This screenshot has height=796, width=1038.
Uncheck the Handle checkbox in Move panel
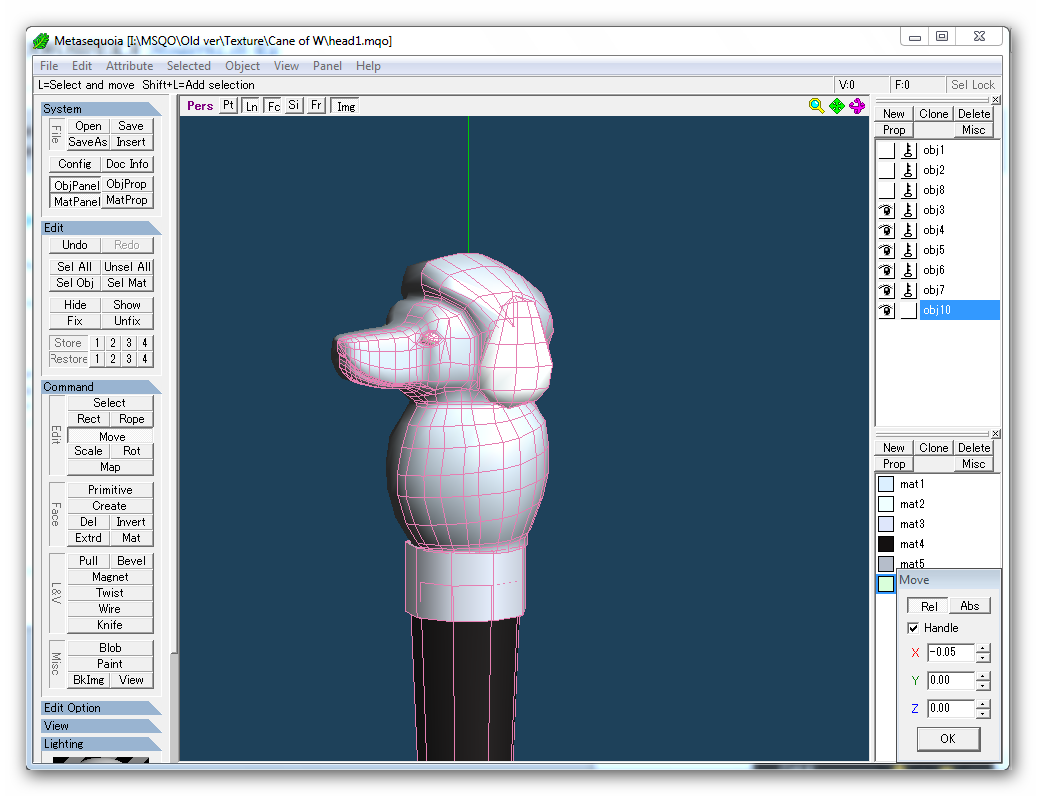pos(913,628)
